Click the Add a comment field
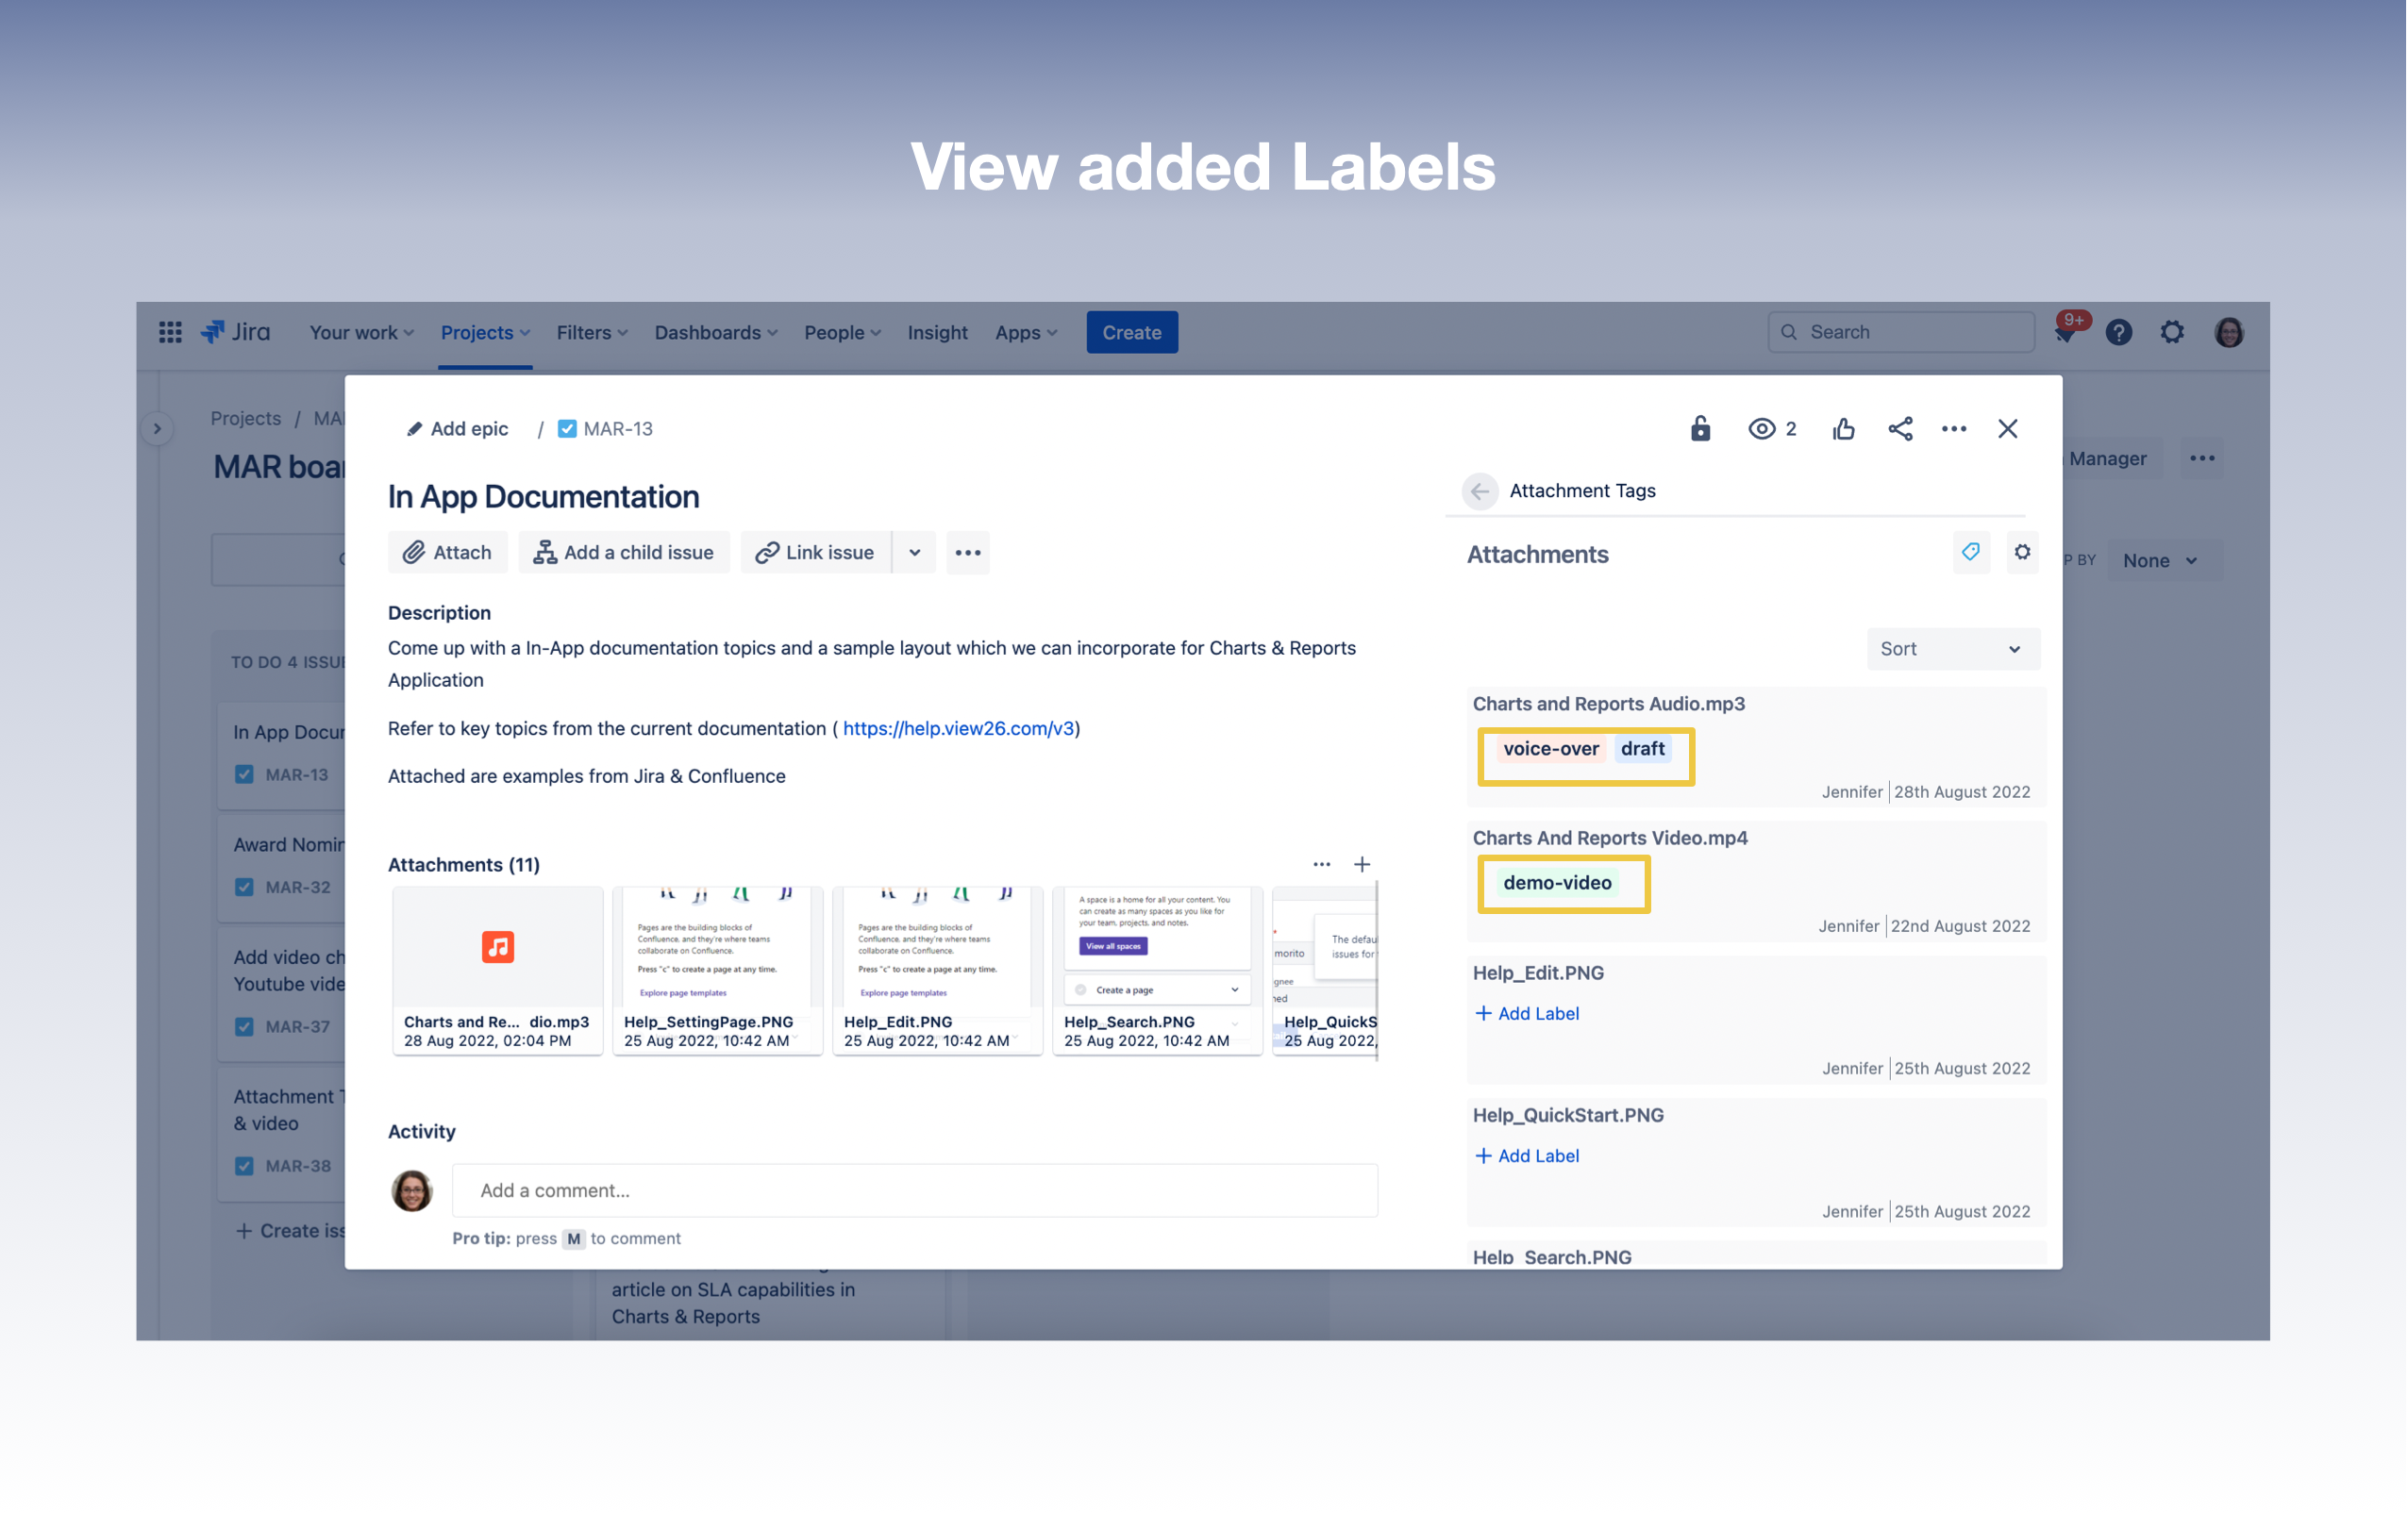The height and width of the screenshot is (1513, 2408). tap(914, 1190)
